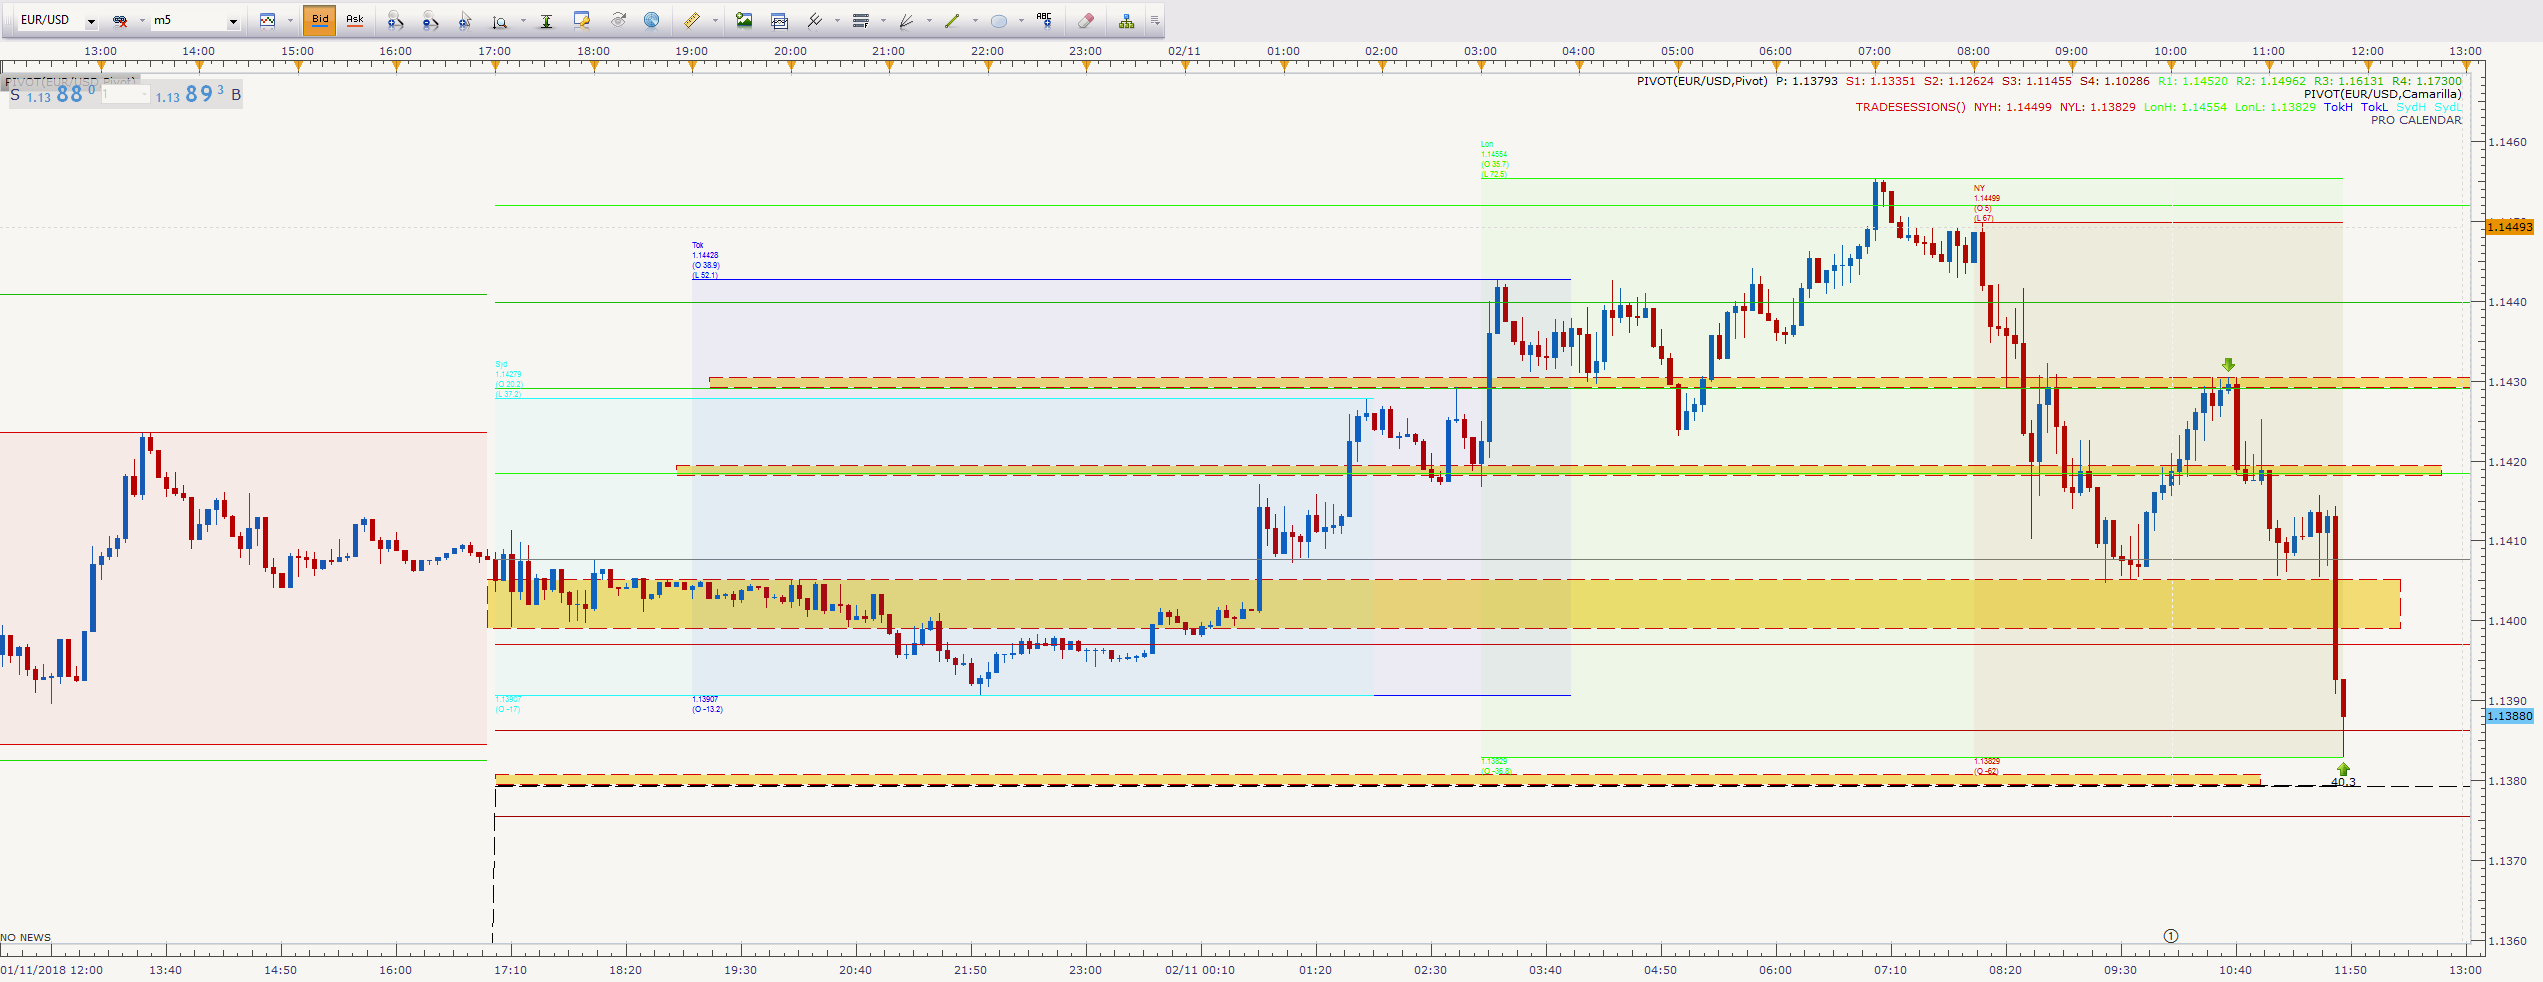Click the eye visibility icon
Screen dimensions: 2543x982
[618, 20]
